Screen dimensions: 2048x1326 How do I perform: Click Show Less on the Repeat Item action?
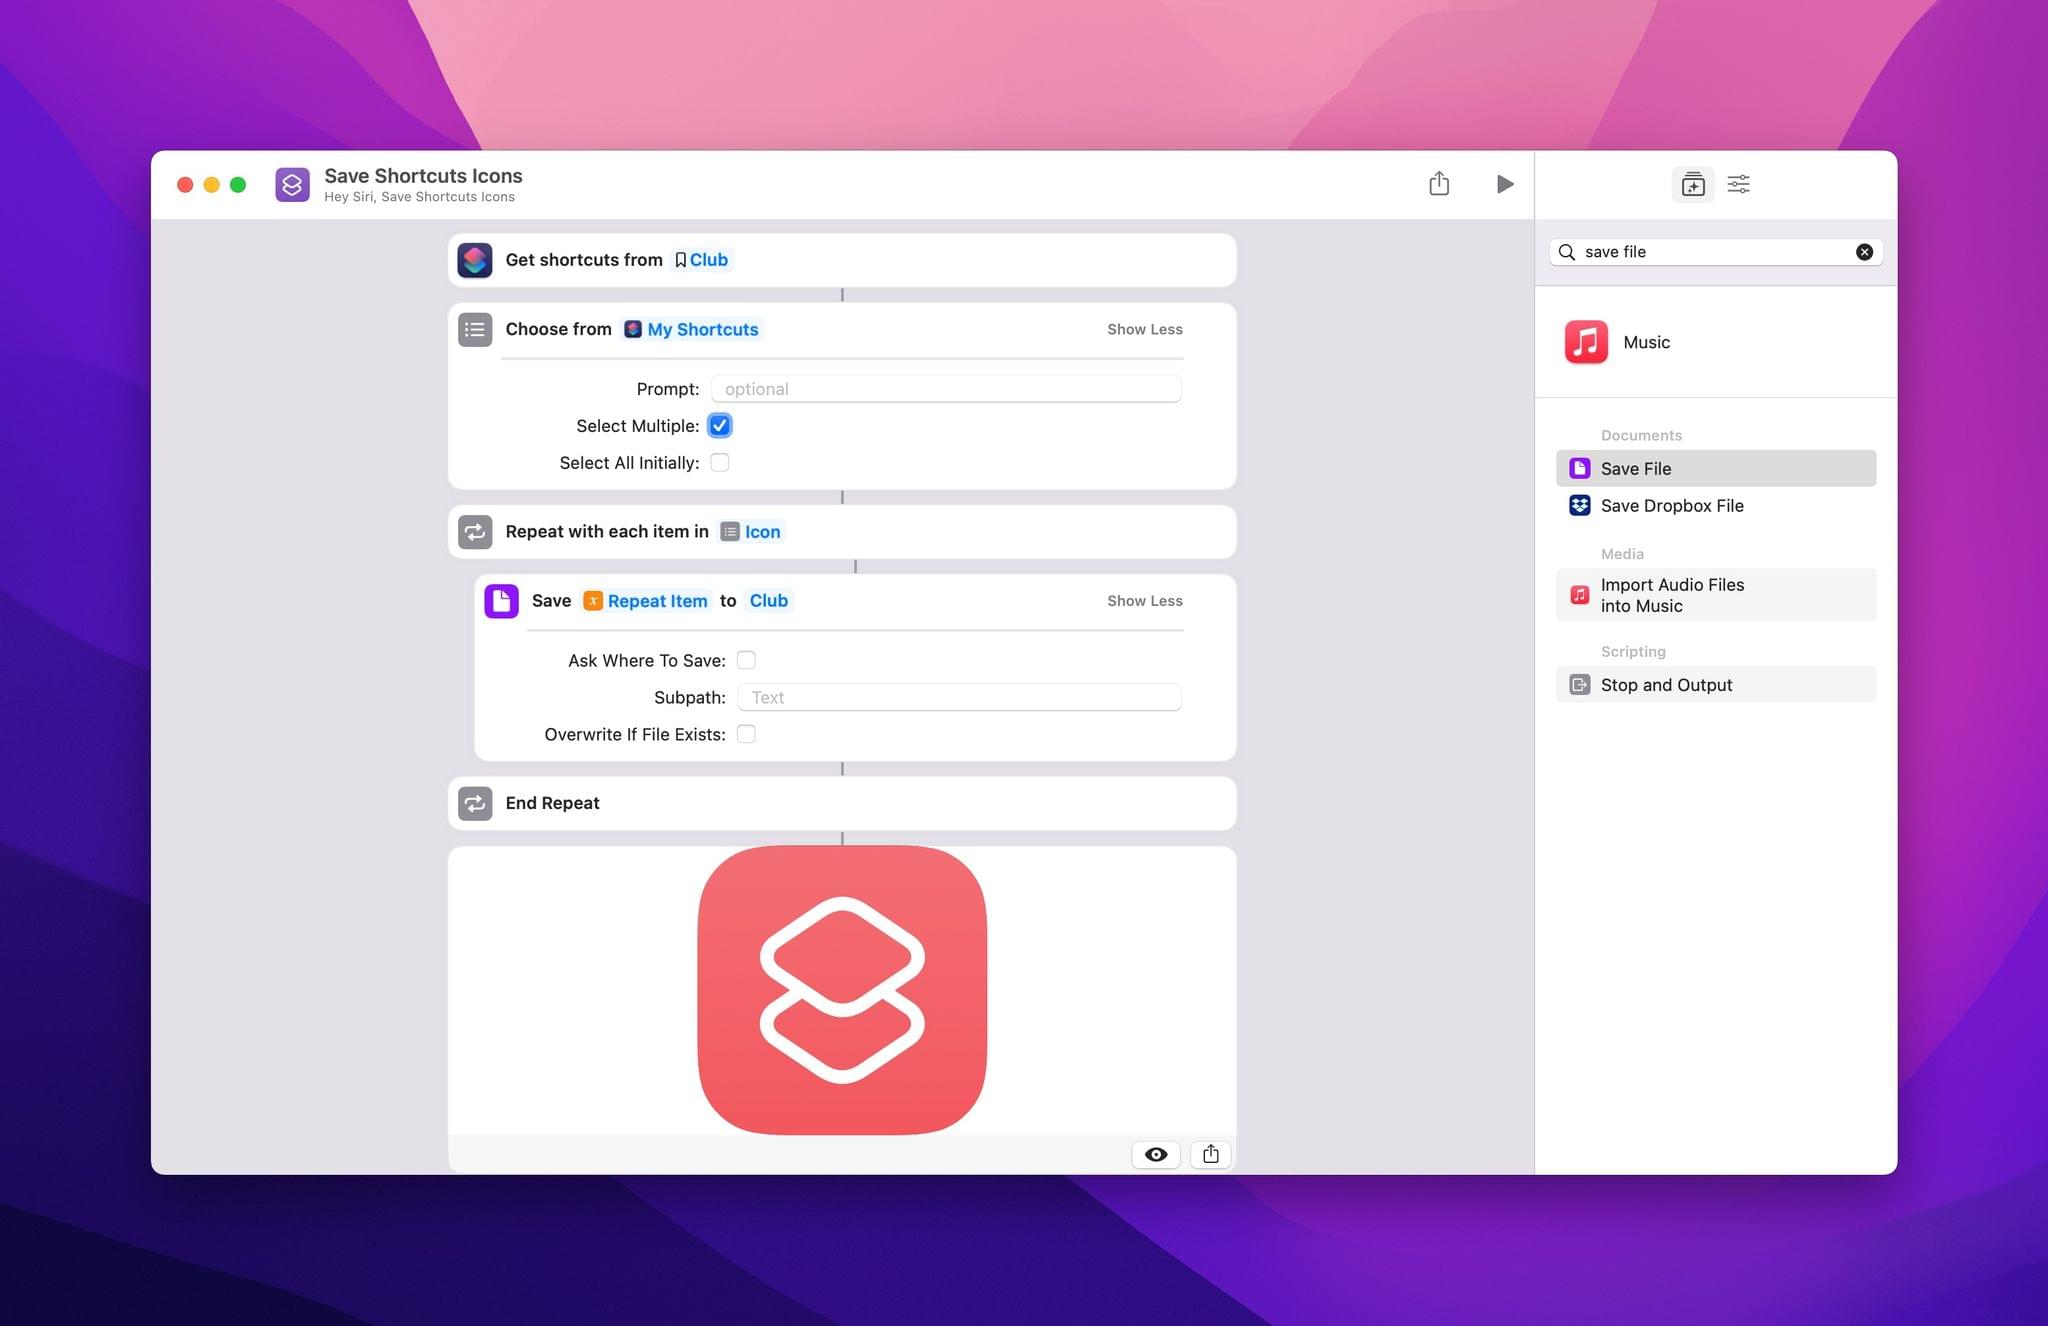(x=1143, y=600)
